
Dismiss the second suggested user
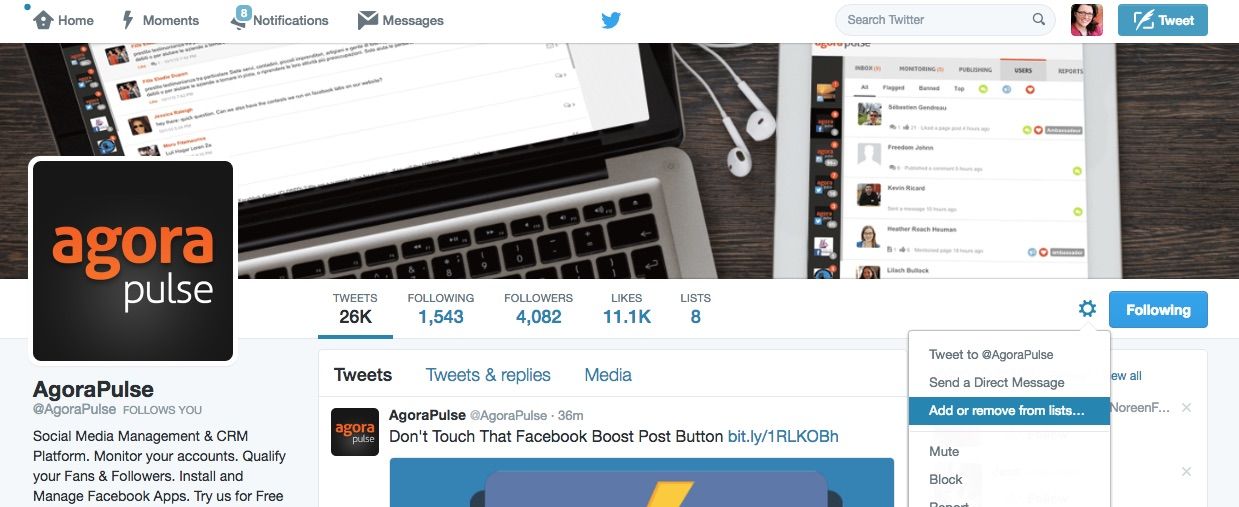1186,472
